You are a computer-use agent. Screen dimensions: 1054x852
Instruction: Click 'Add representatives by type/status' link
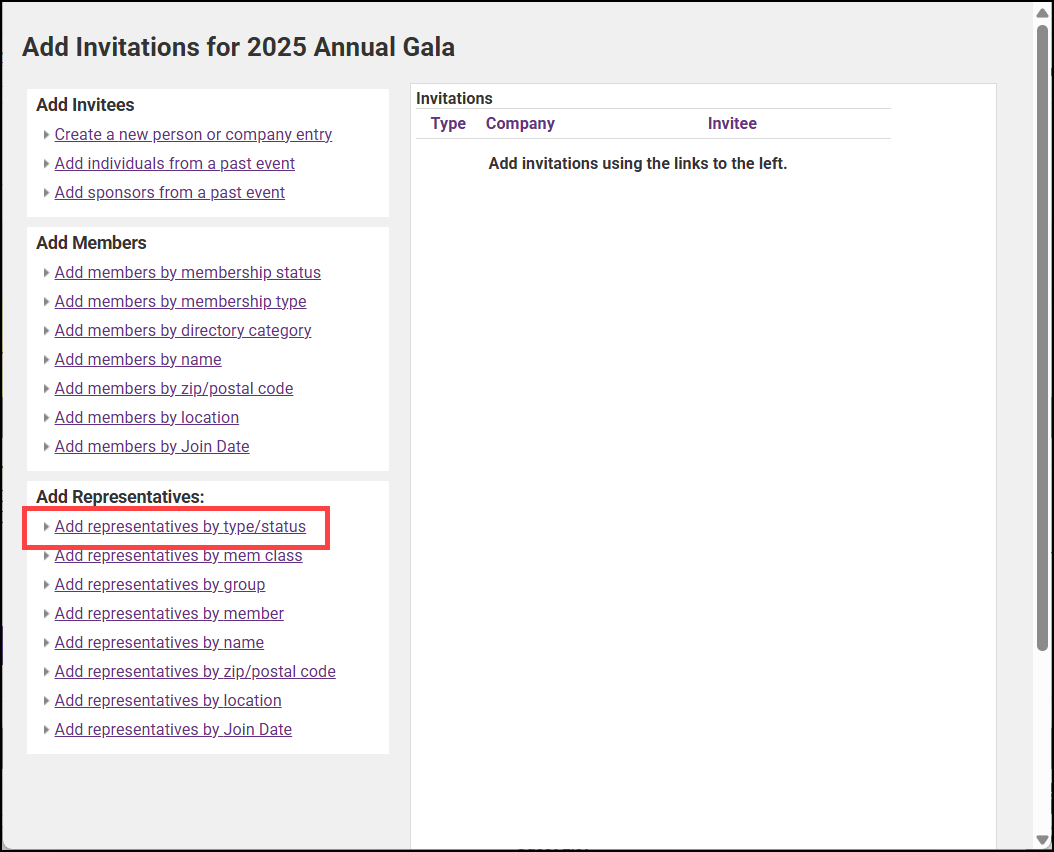180,526
